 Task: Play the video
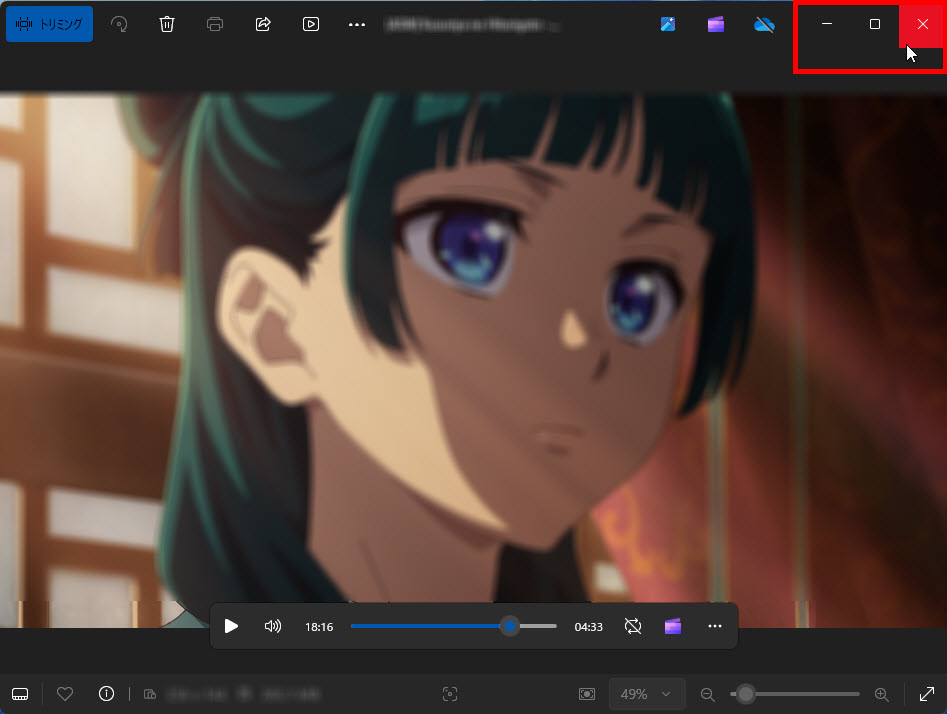point(231,626)
